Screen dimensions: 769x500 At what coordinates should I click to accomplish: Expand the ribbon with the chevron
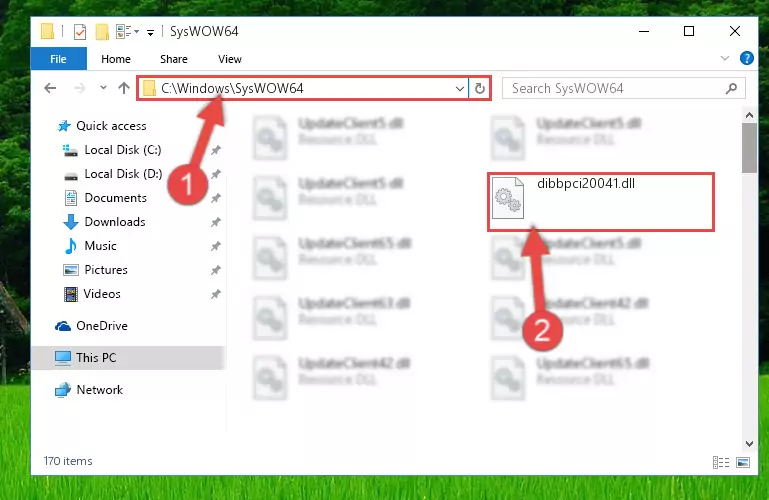(x=725, y=58)
